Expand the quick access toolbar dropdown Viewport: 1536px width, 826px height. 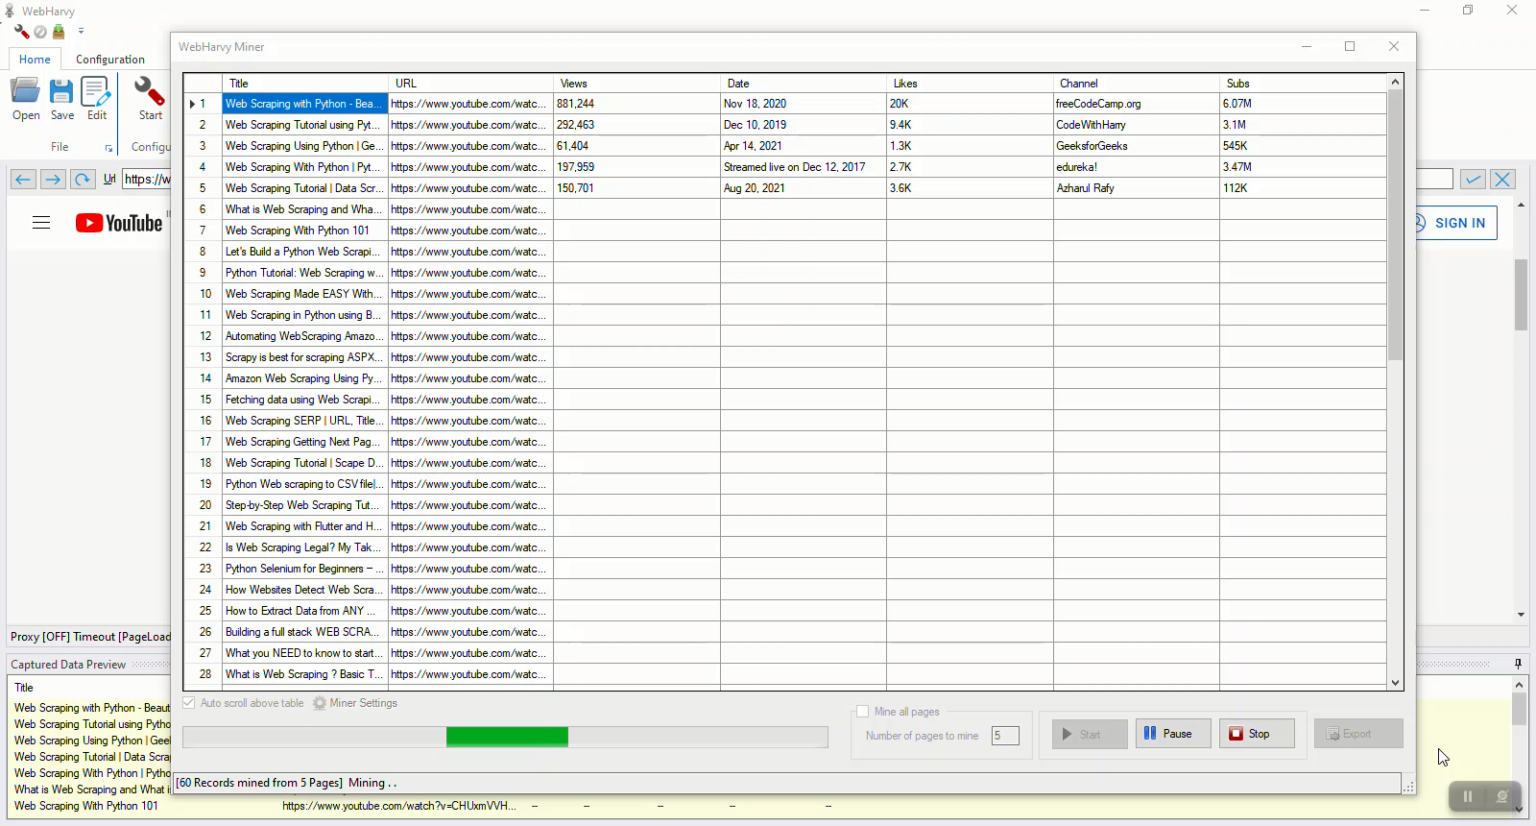(x=82, y=31)
